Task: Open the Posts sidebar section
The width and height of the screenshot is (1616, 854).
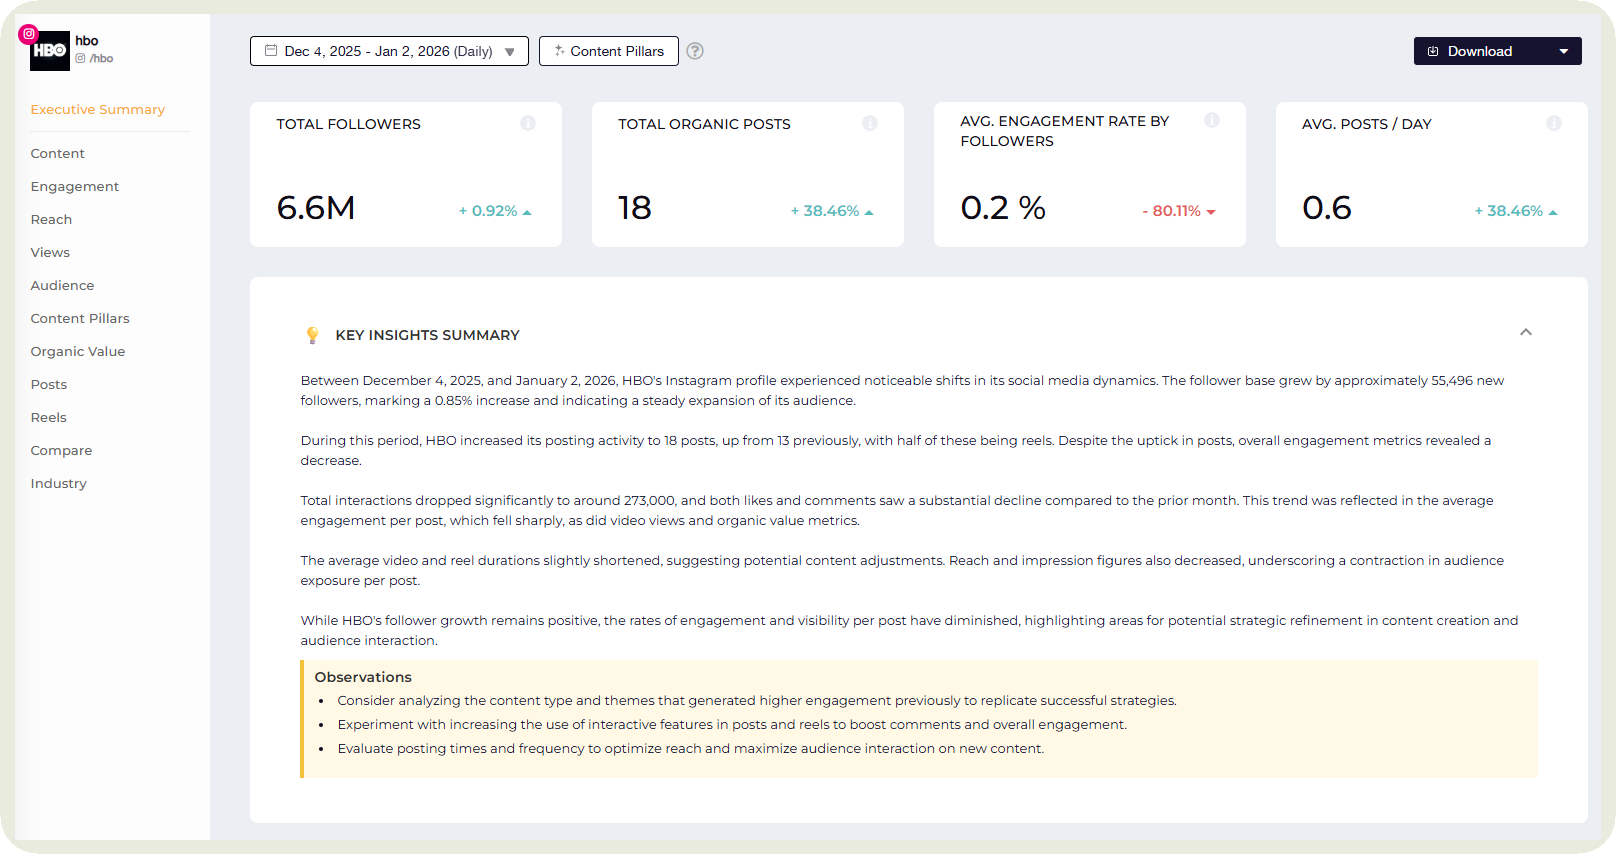Action: (48, 384)
